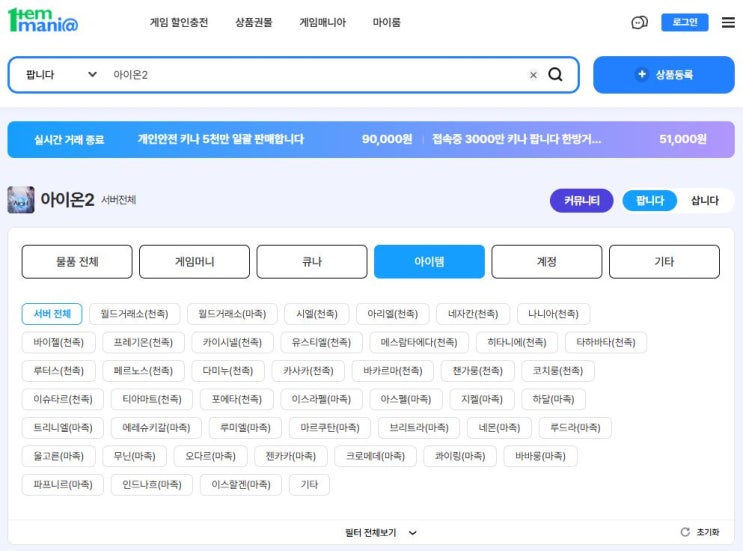Choose 유스티엘(천족) server

(x=321, y=342)
